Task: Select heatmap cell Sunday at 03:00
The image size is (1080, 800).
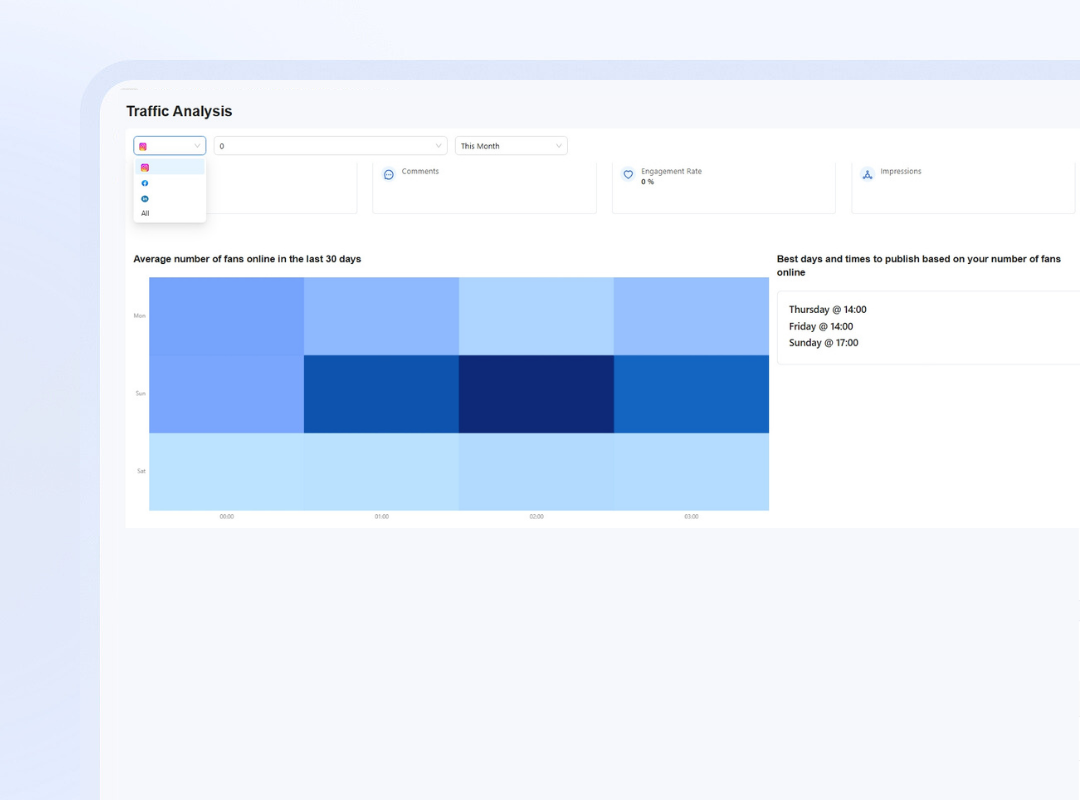Action: [x=692, y=394]
